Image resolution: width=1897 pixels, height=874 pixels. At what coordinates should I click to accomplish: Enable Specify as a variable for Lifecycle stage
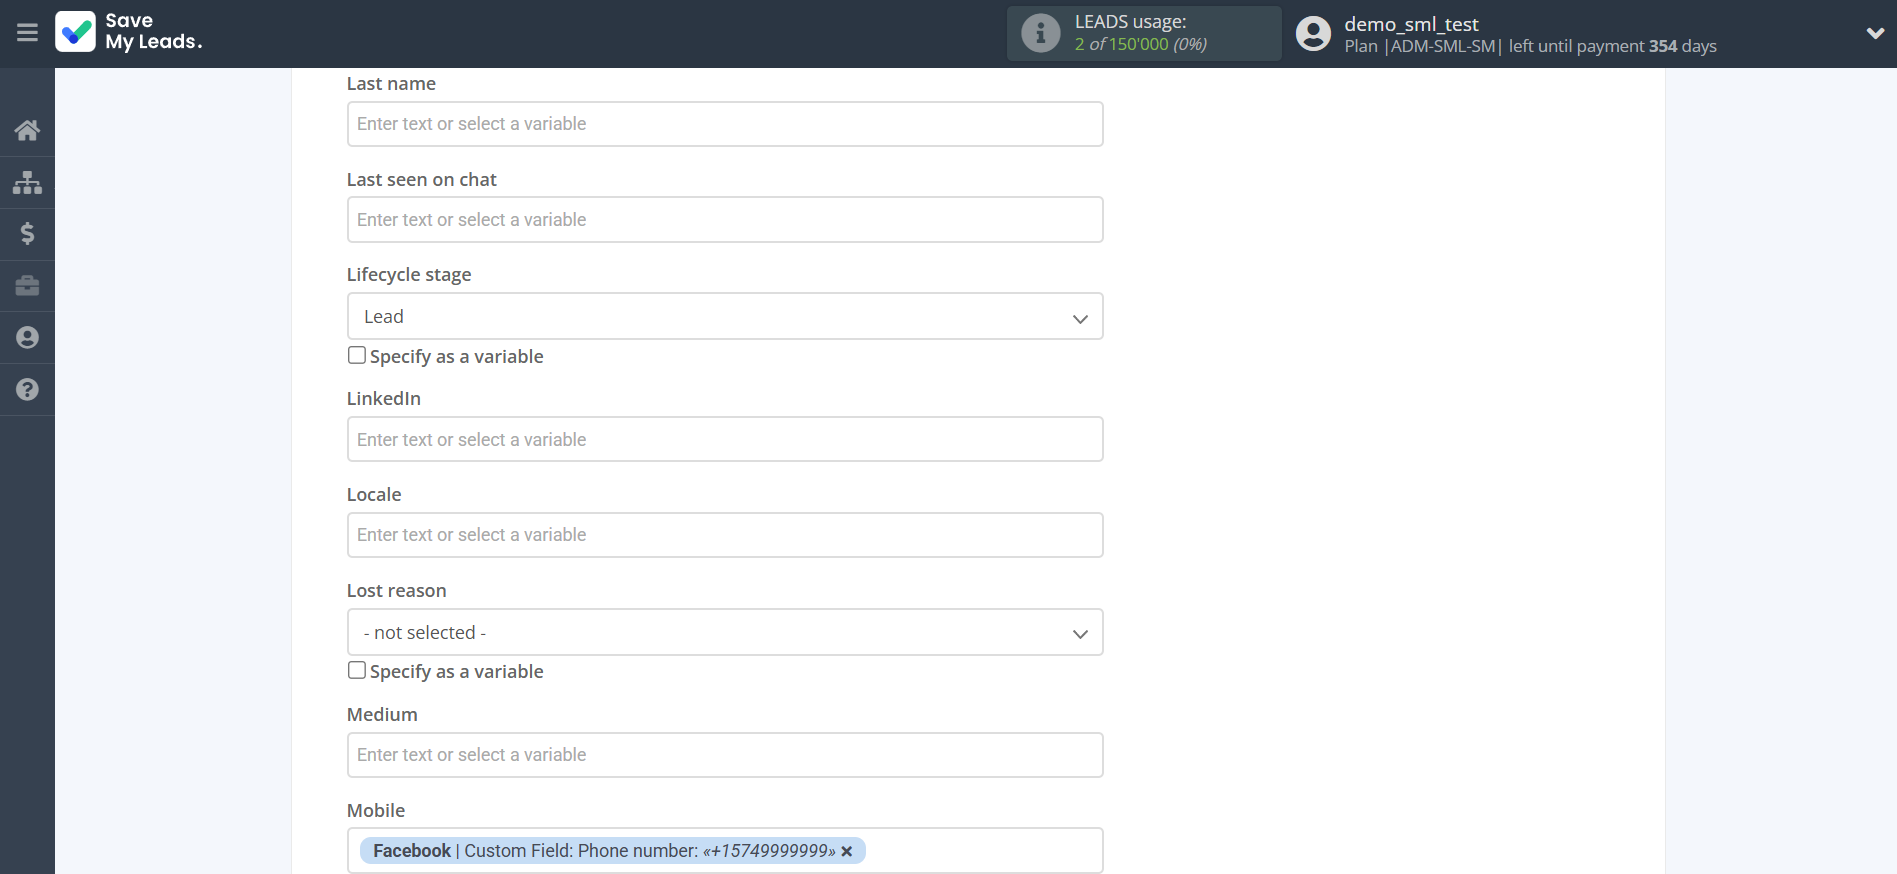pyautogui.click(x=357, y=355)
